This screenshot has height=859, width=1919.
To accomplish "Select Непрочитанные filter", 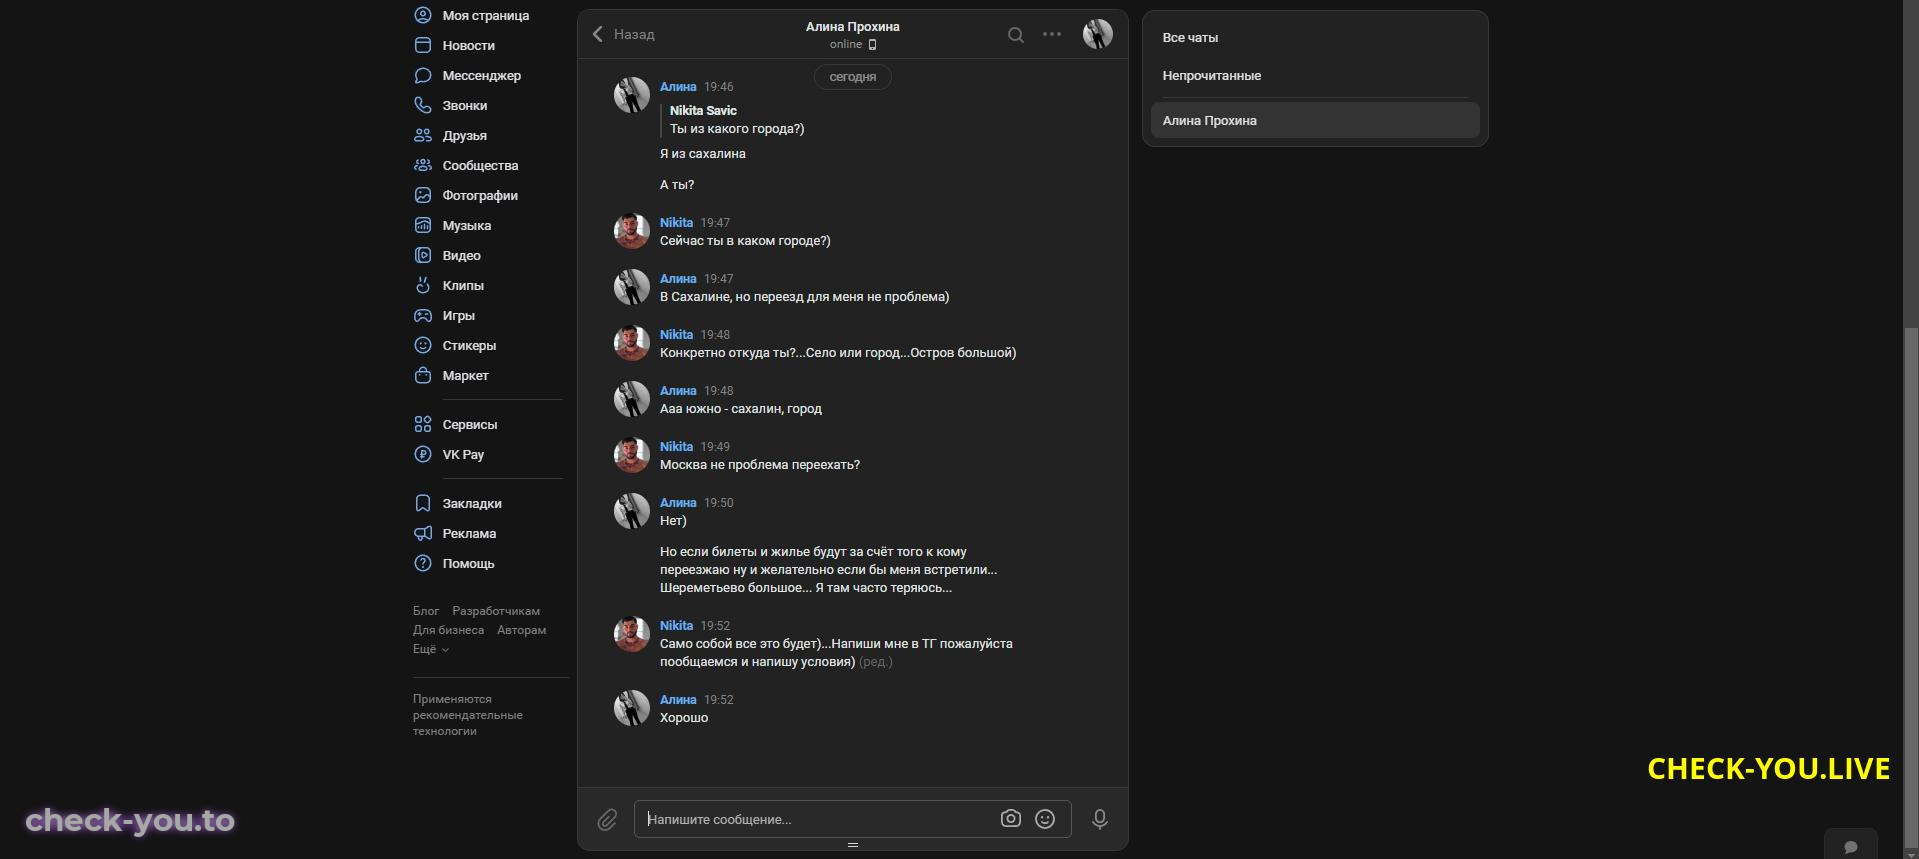I will coord(1315,75).
